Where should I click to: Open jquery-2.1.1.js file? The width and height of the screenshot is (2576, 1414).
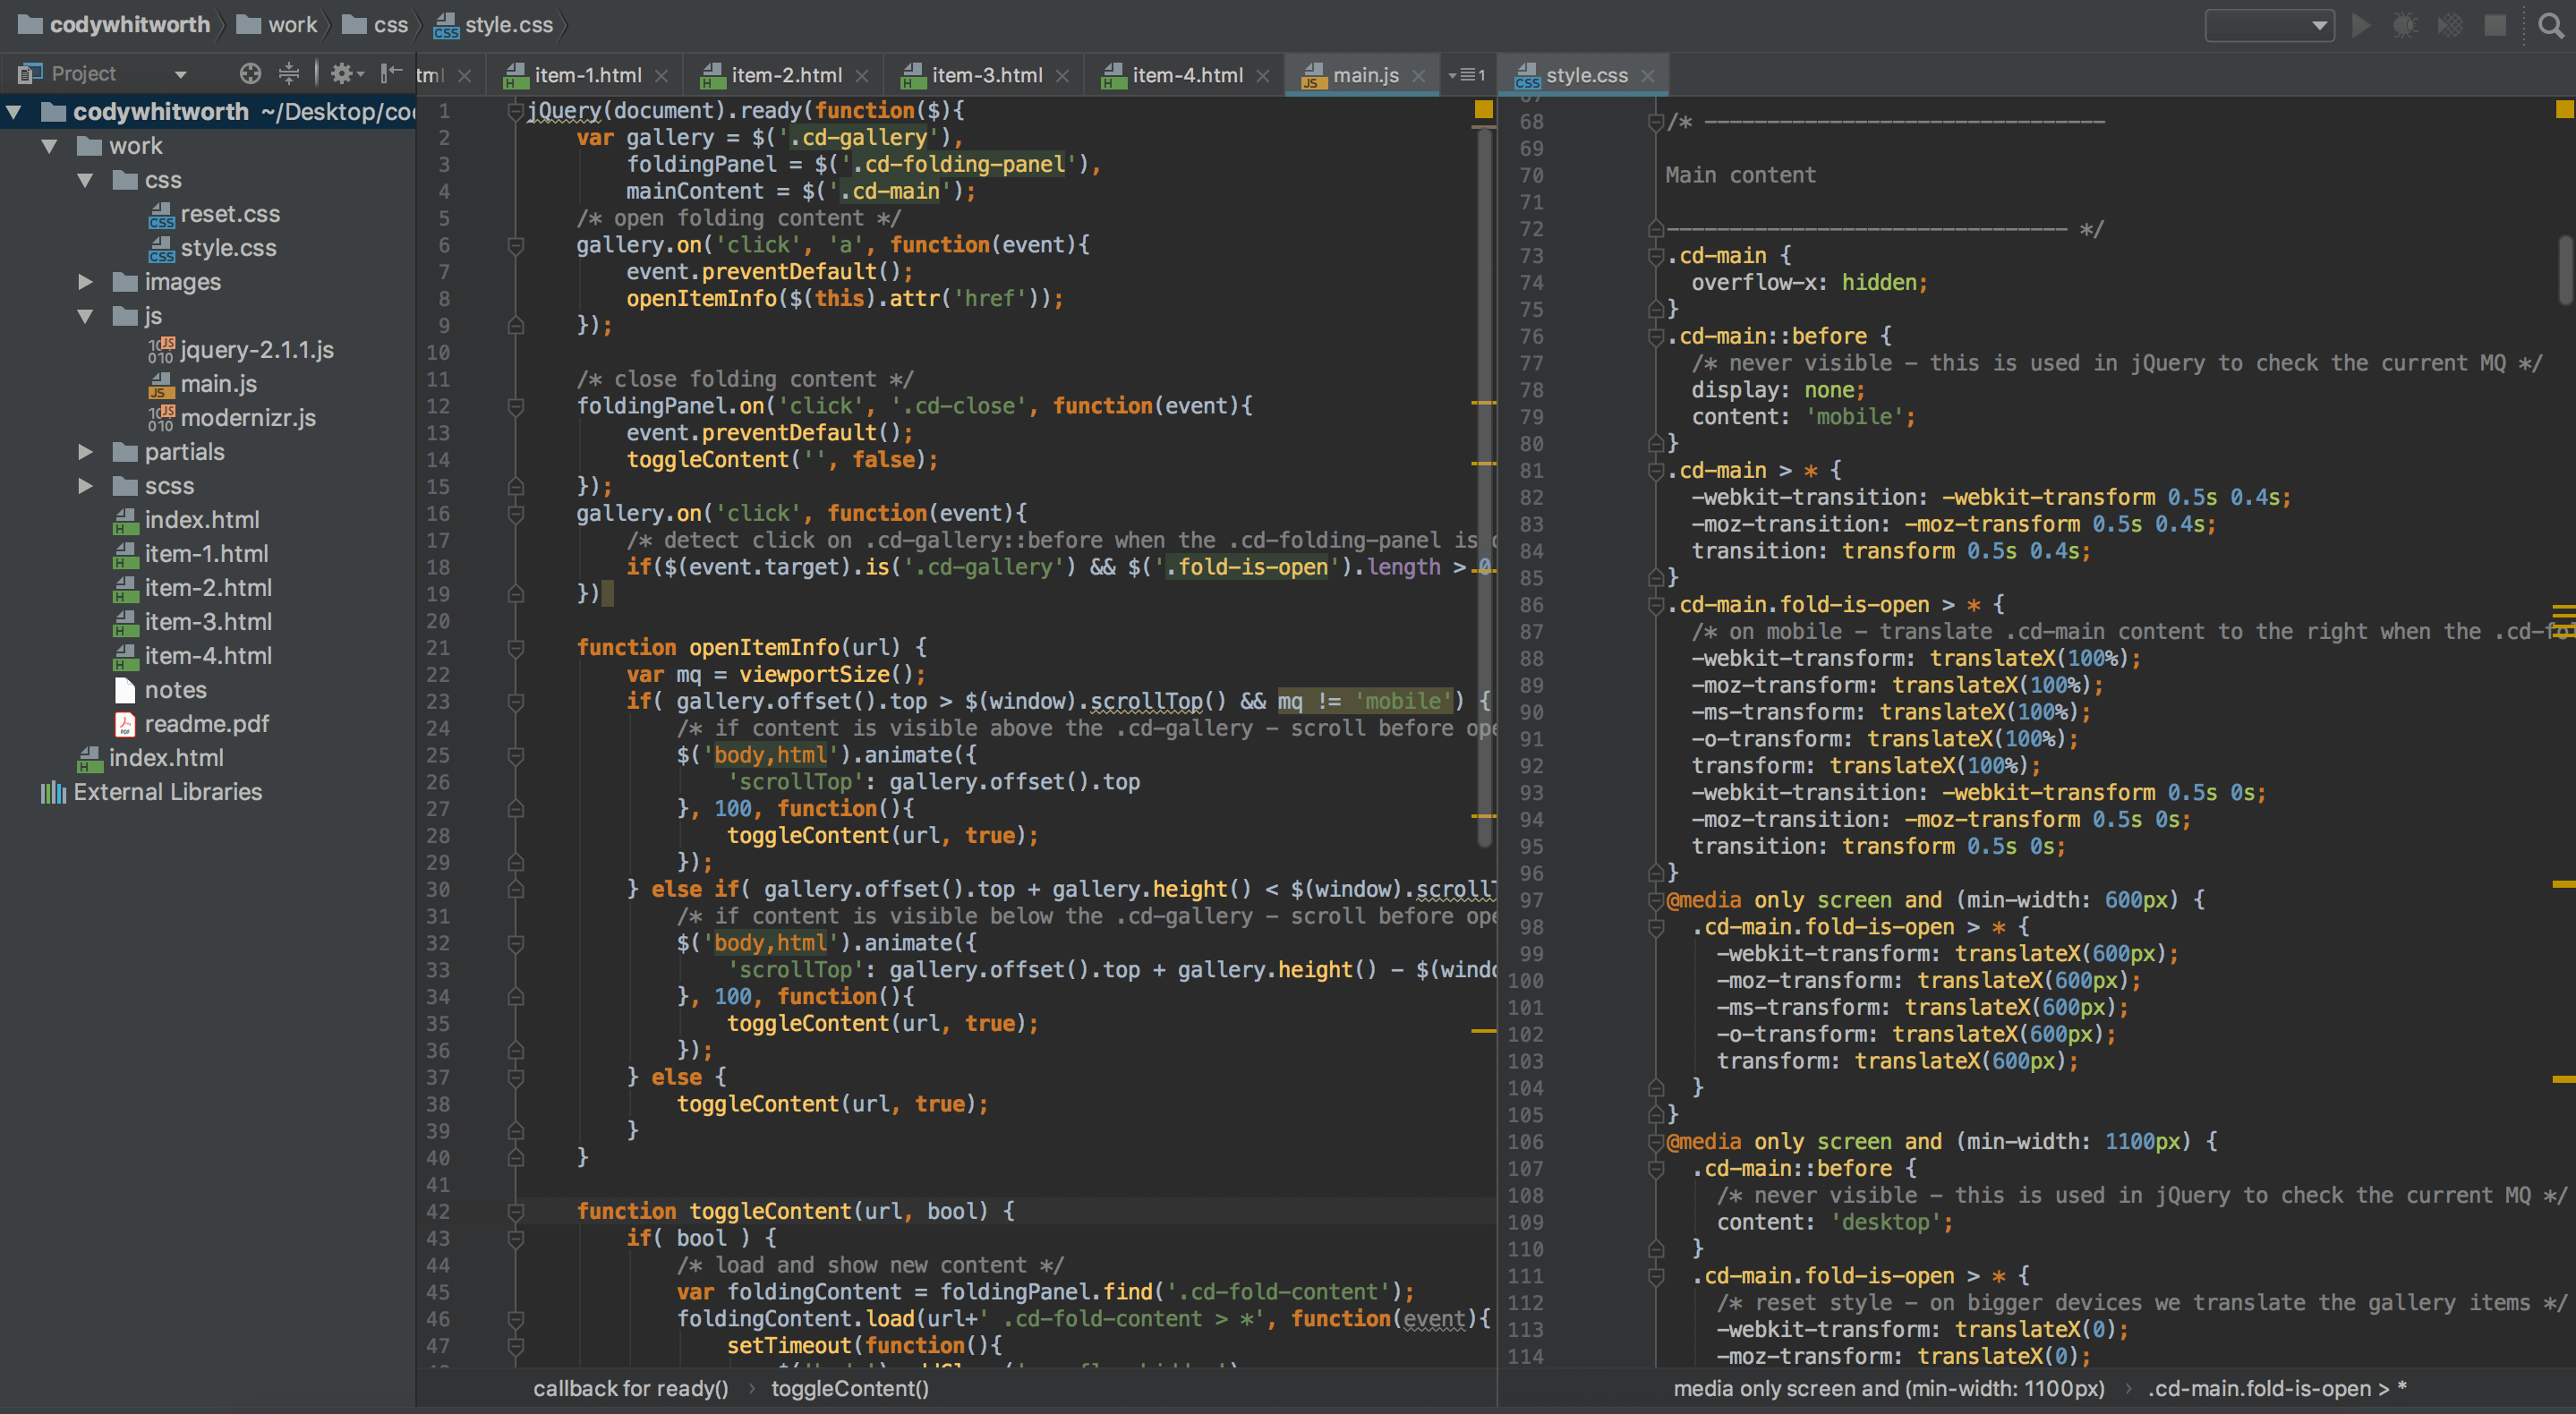point(241,350)
